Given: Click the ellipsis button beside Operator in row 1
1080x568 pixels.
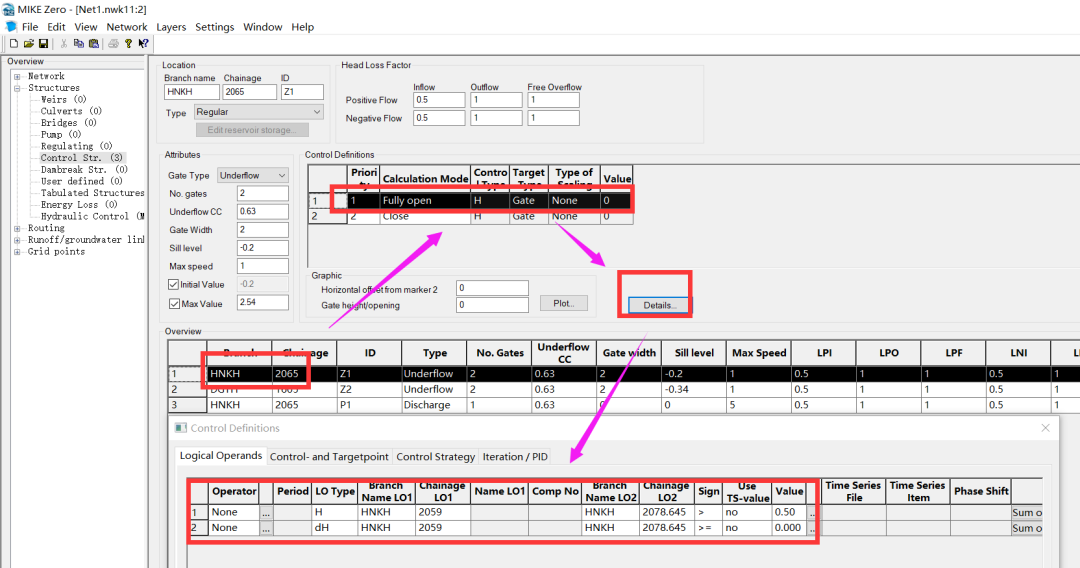Looking at the screenshot, I should (266, 512).
